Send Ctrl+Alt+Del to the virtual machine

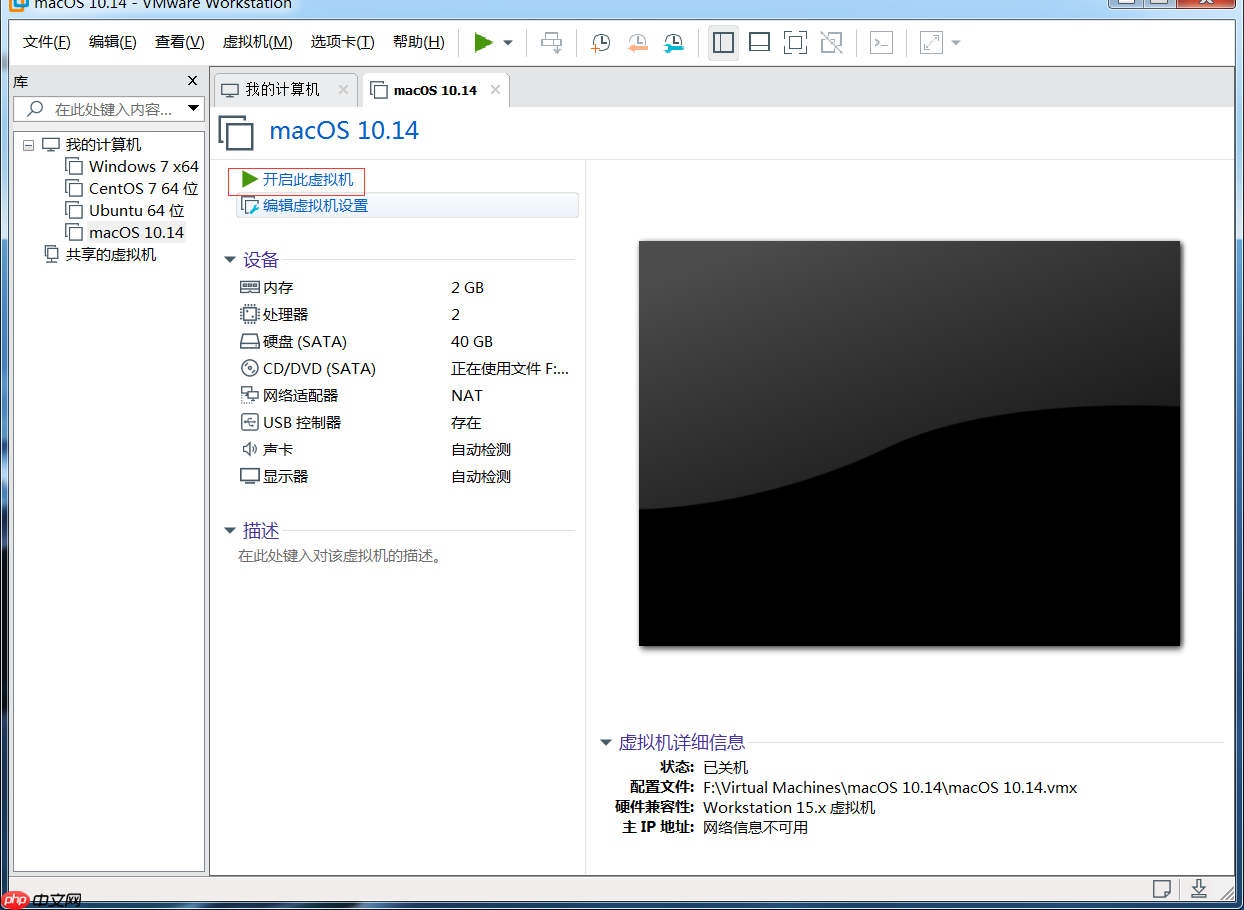(551, 42)
